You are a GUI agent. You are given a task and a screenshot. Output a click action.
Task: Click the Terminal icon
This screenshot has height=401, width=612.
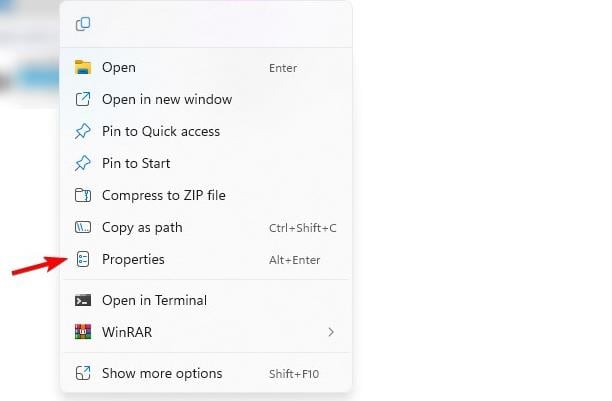pos(83,300)
